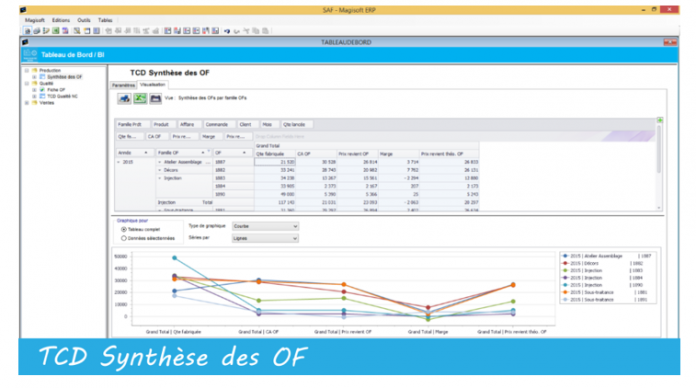Open the Type de graphique dropdown

[x=265, y=226]
